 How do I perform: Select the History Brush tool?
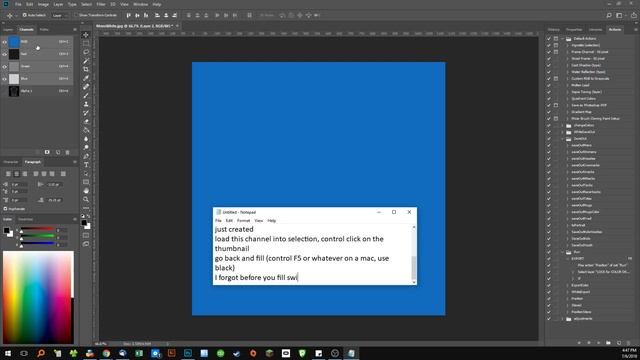point(86,113)
